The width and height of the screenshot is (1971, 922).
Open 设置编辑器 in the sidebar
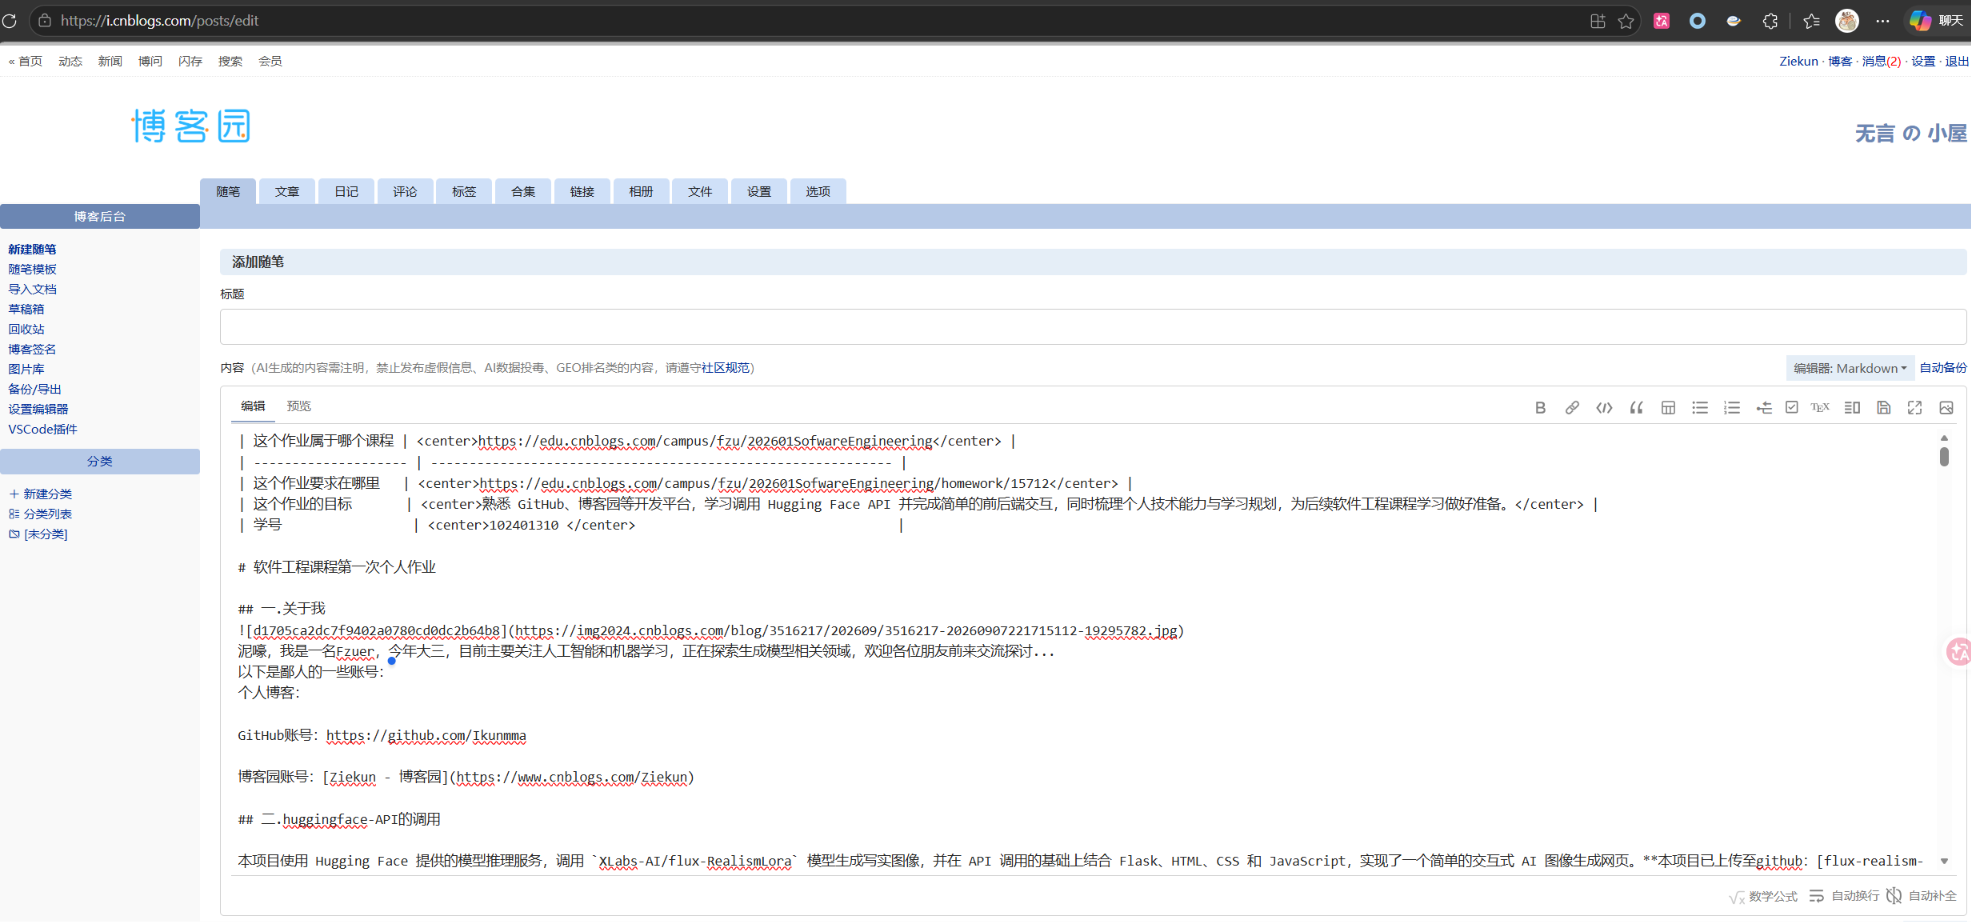pos(38,409)
